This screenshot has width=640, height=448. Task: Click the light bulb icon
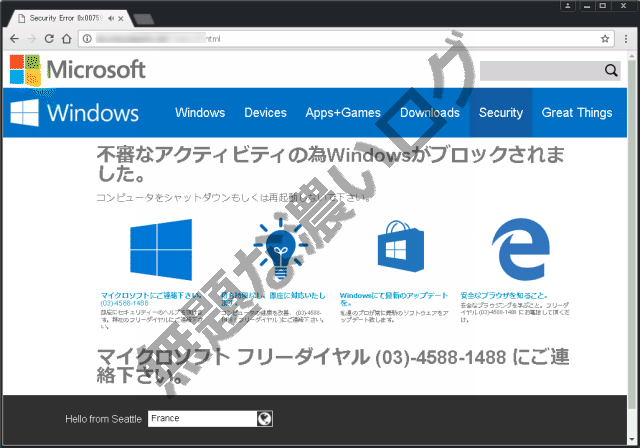280,249
